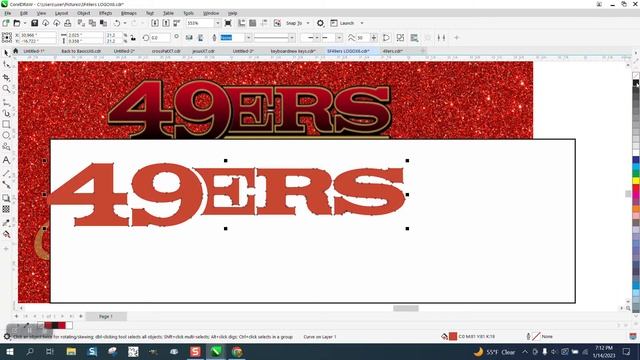The height and width of the screenshot is (360, 640).
Task: Toggle wrap text button in property bar
Action: pos(414,38)
